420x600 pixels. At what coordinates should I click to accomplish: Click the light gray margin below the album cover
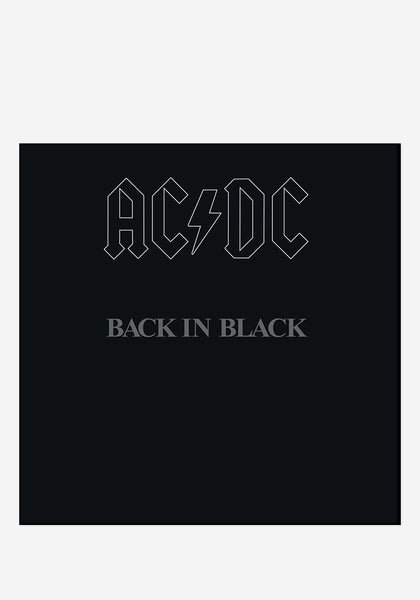click(x=210, y=562)
